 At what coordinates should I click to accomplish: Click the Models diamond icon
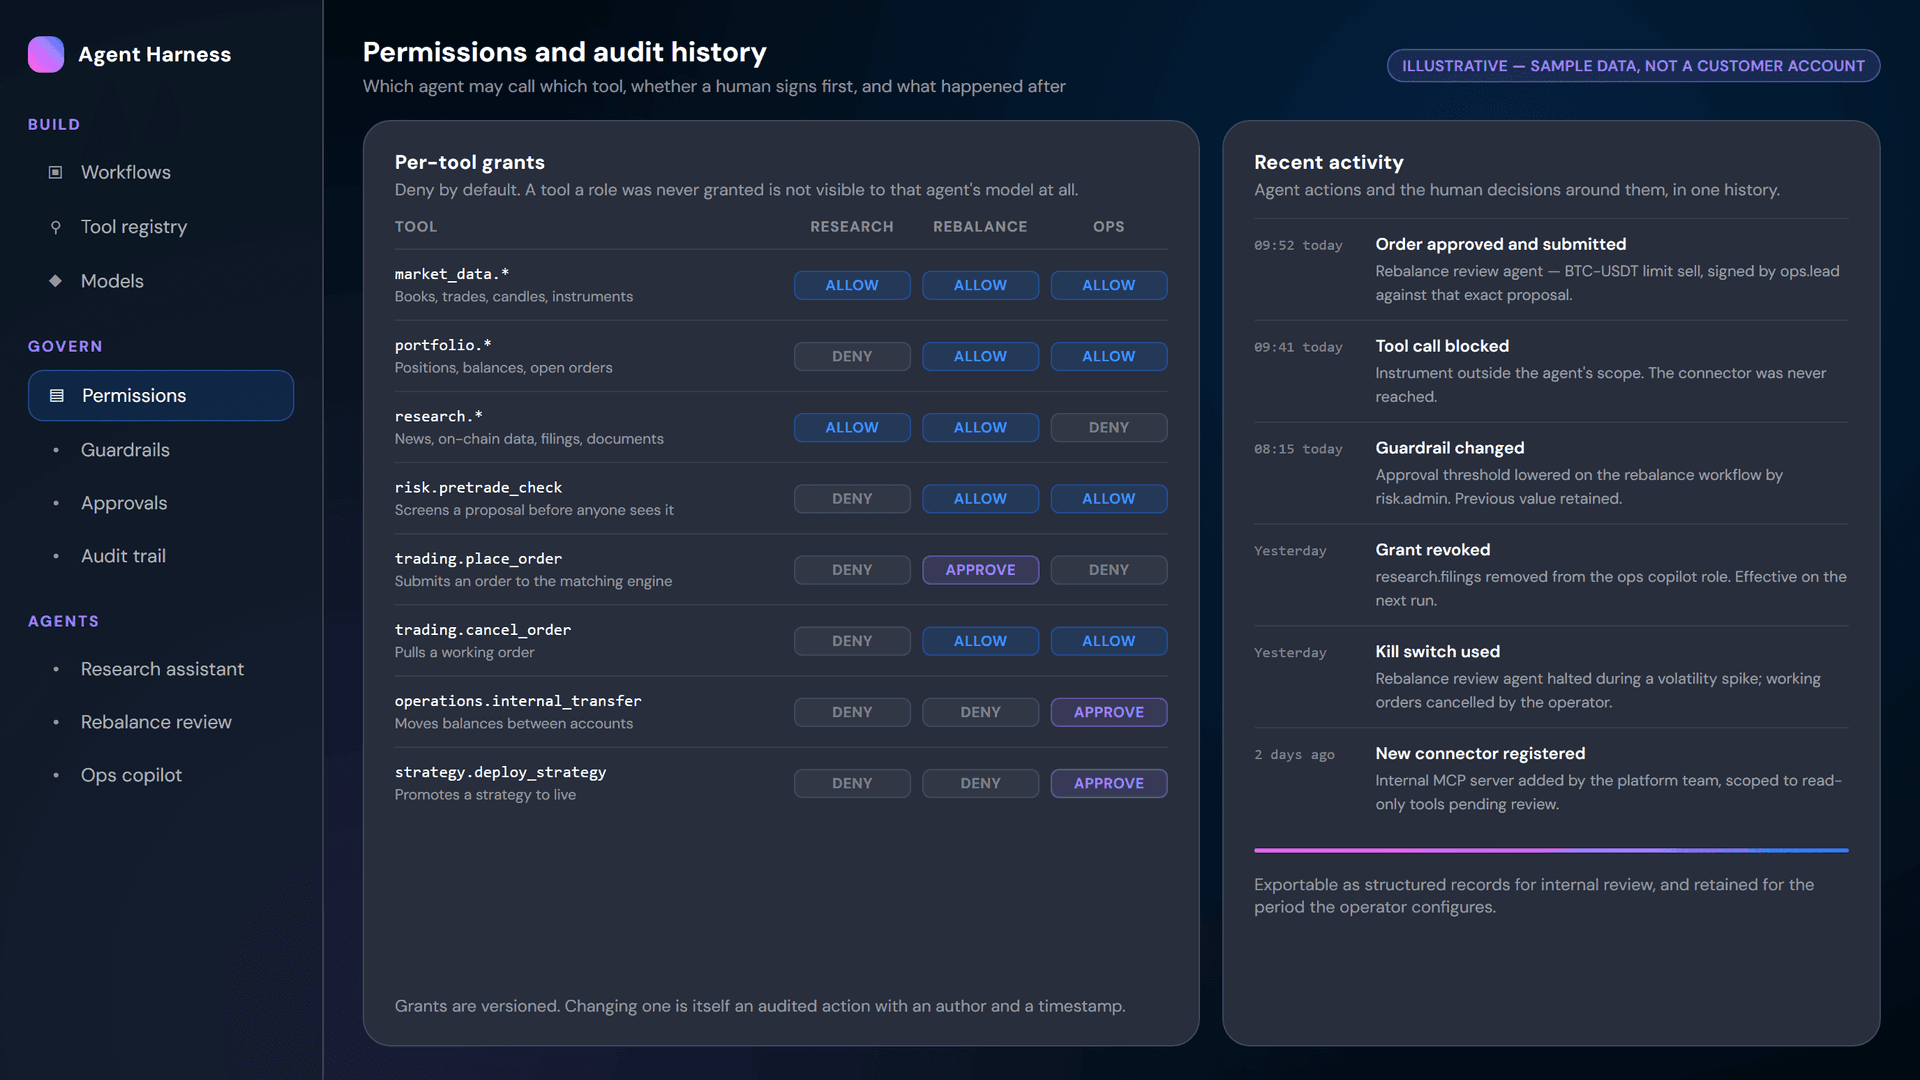pyautogui.click(x=56, y=281)
